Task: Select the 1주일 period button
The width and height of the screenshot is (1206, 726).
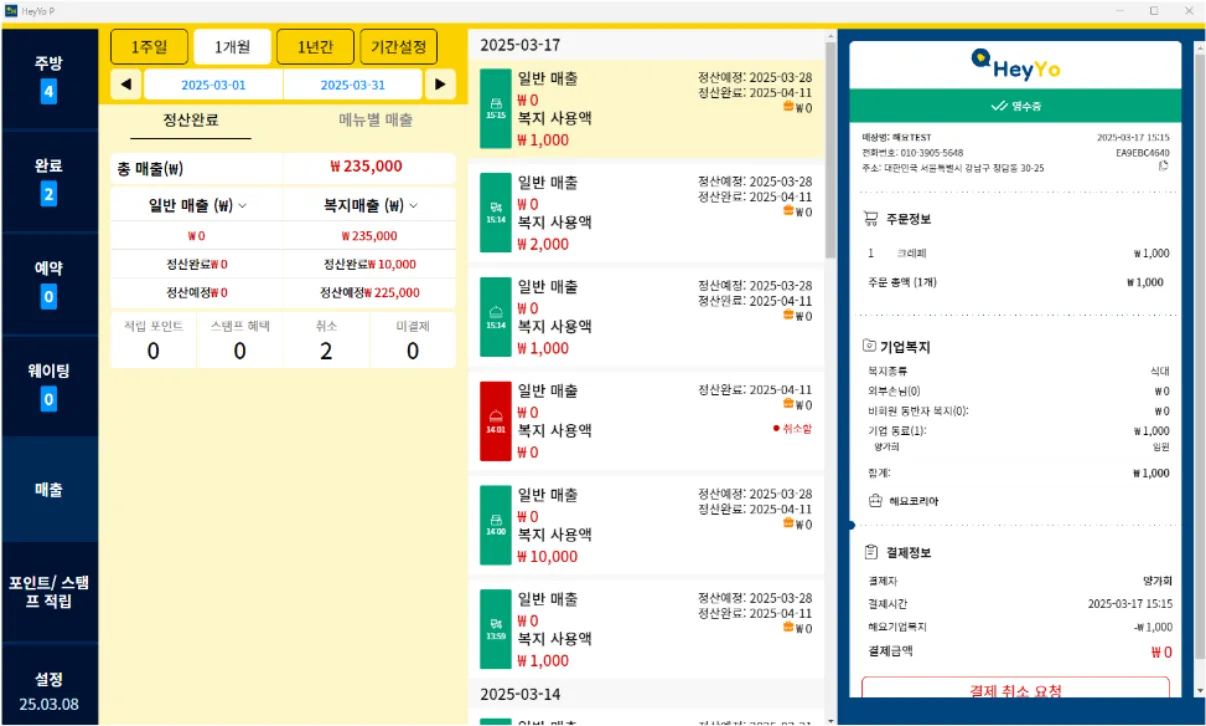Action: tap(150, 46)
